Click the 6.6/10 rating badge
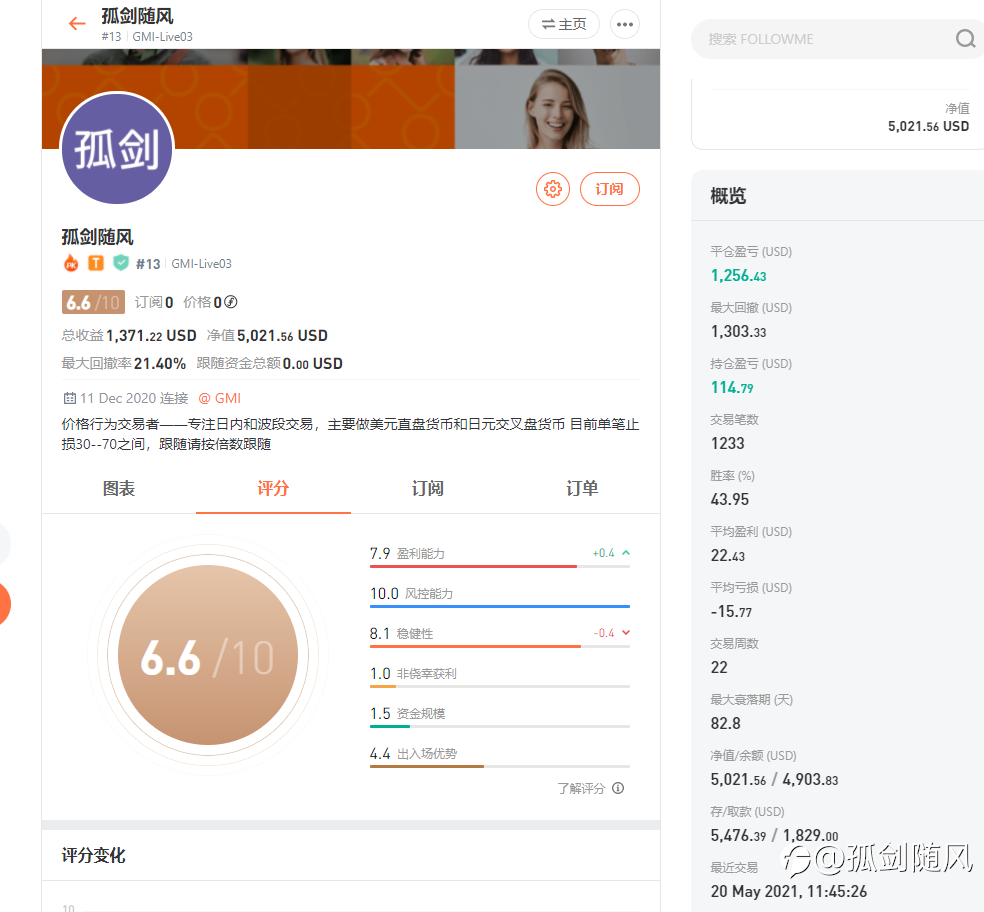 point(93,302)
